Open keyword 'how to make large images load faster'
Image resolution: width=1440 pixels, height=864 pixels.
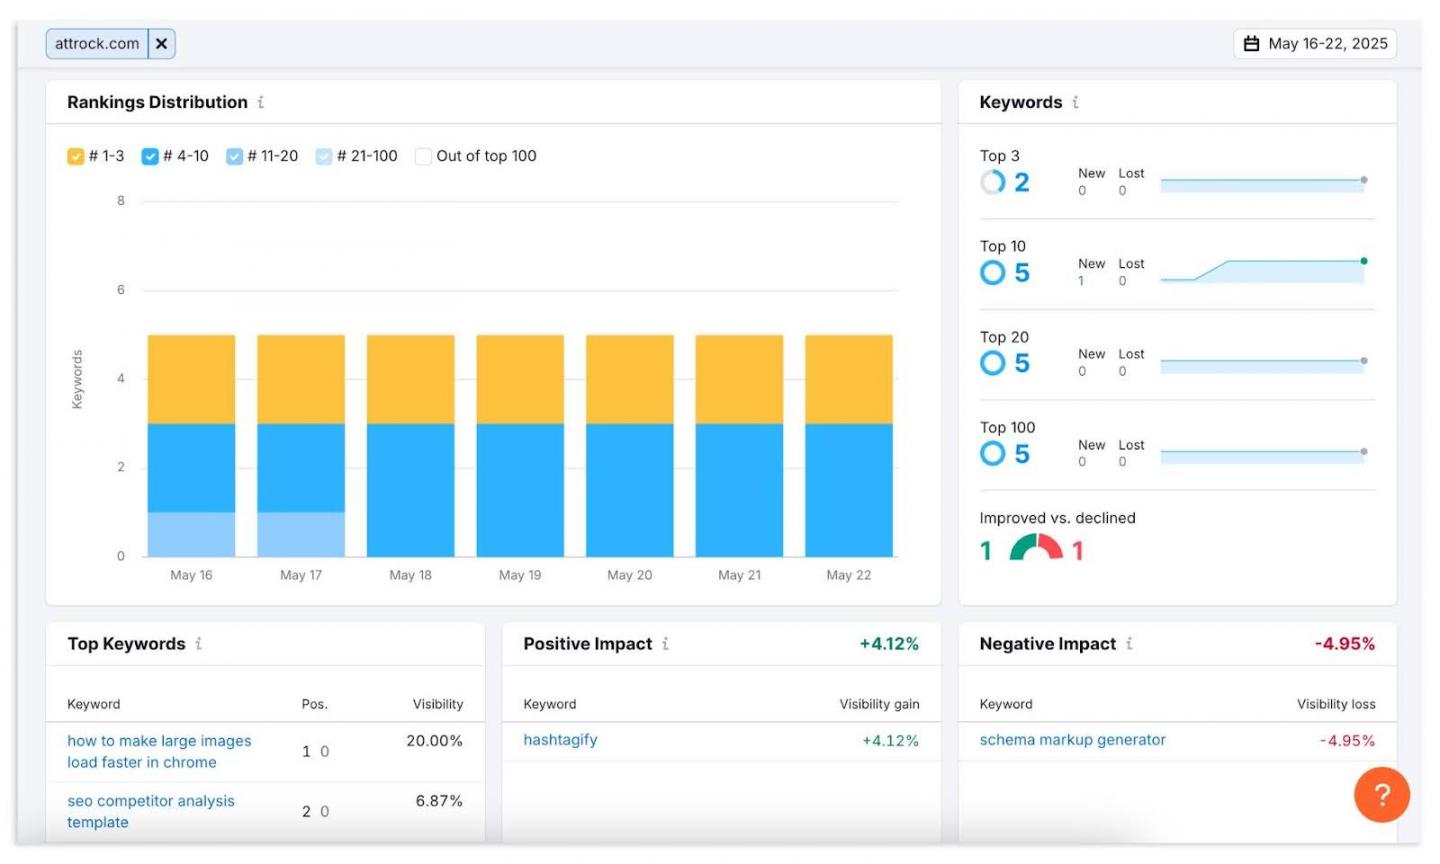click(x=159, y=752)
